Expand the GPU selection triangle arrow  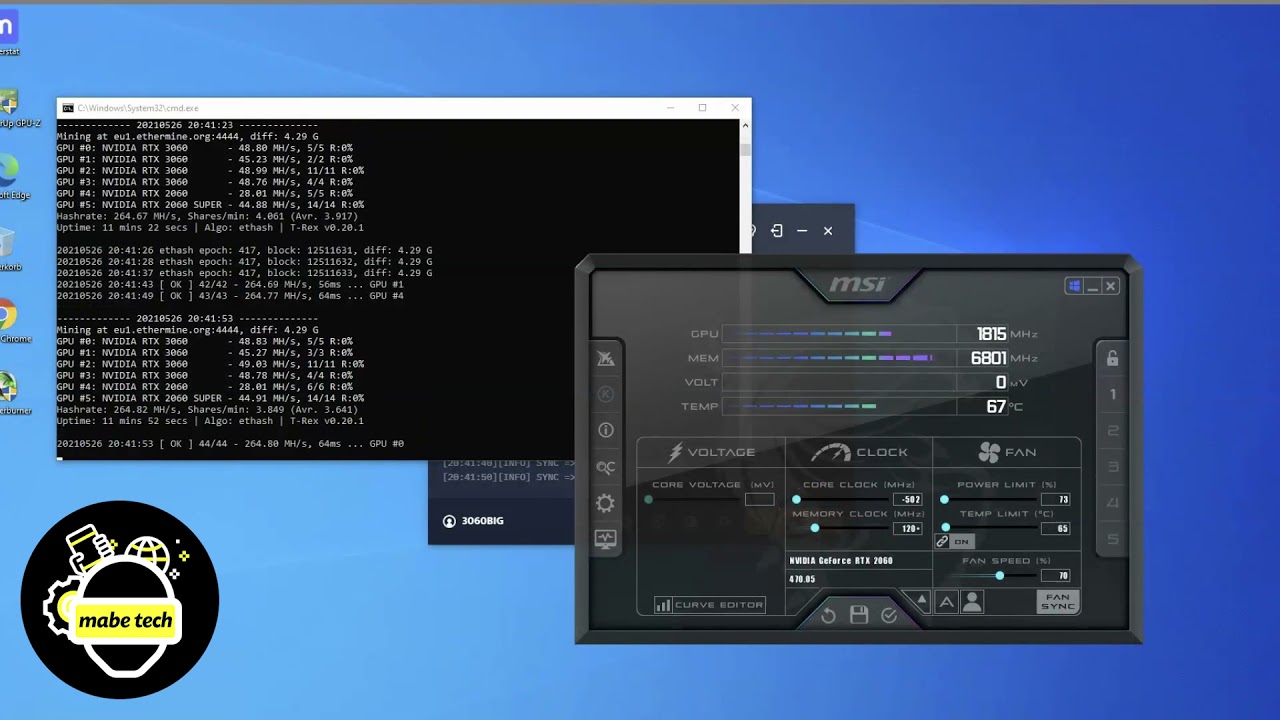pos(922,600)
